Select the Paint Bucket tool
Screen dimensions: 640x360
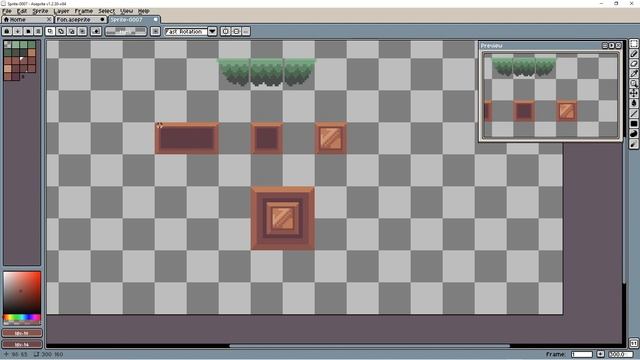point(633,104)
